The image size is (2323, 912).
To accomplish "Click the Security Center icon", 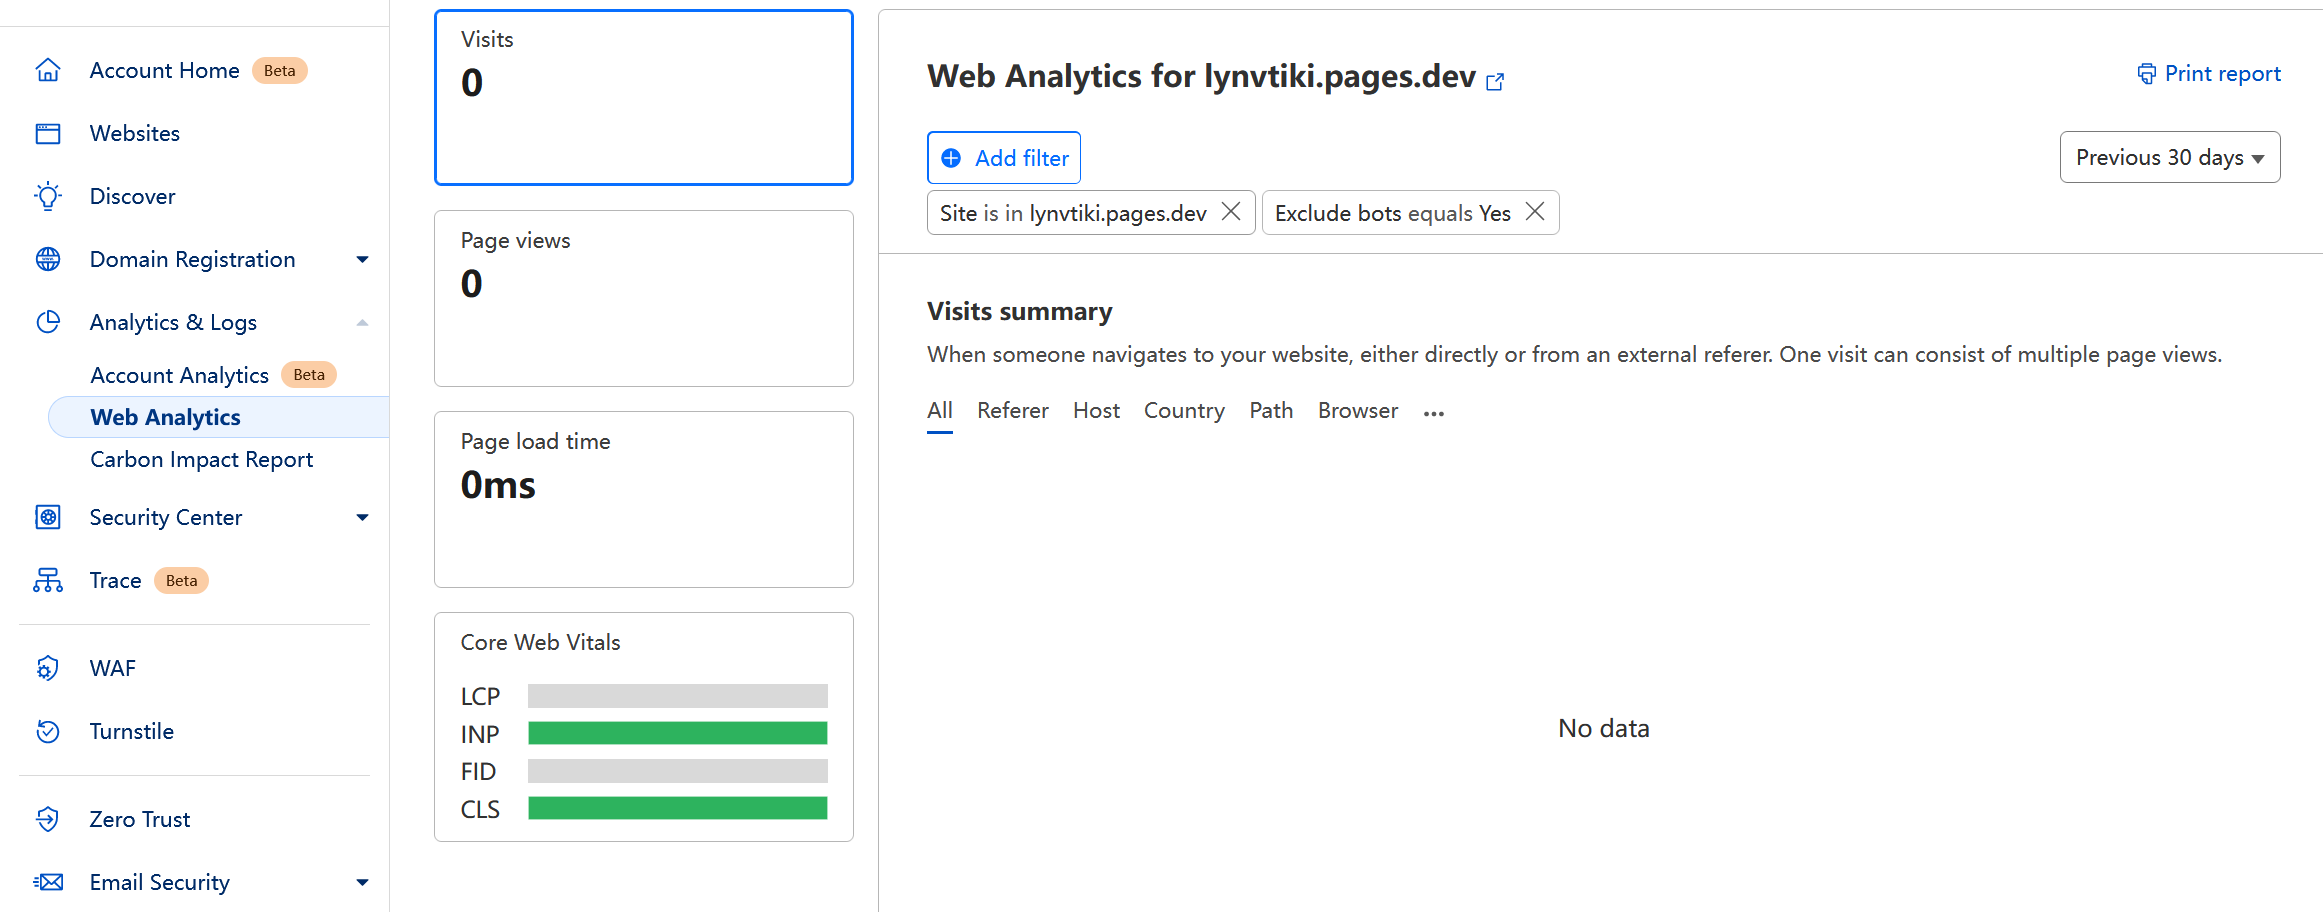I will click(48, 517).
